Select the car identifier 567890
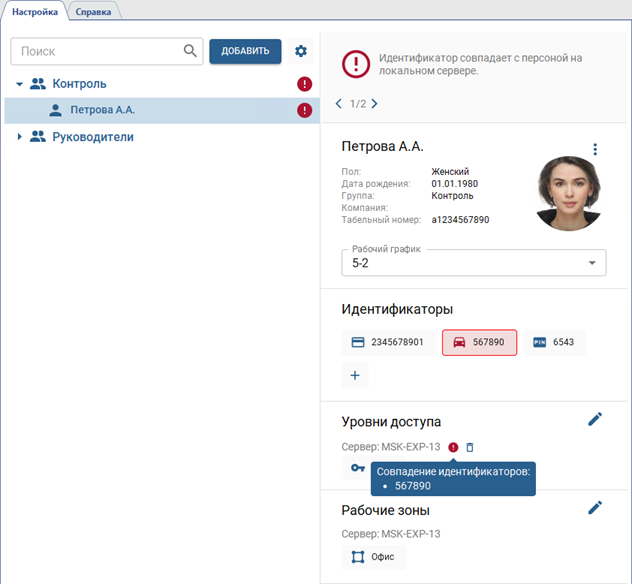 (x=479, y=342)
